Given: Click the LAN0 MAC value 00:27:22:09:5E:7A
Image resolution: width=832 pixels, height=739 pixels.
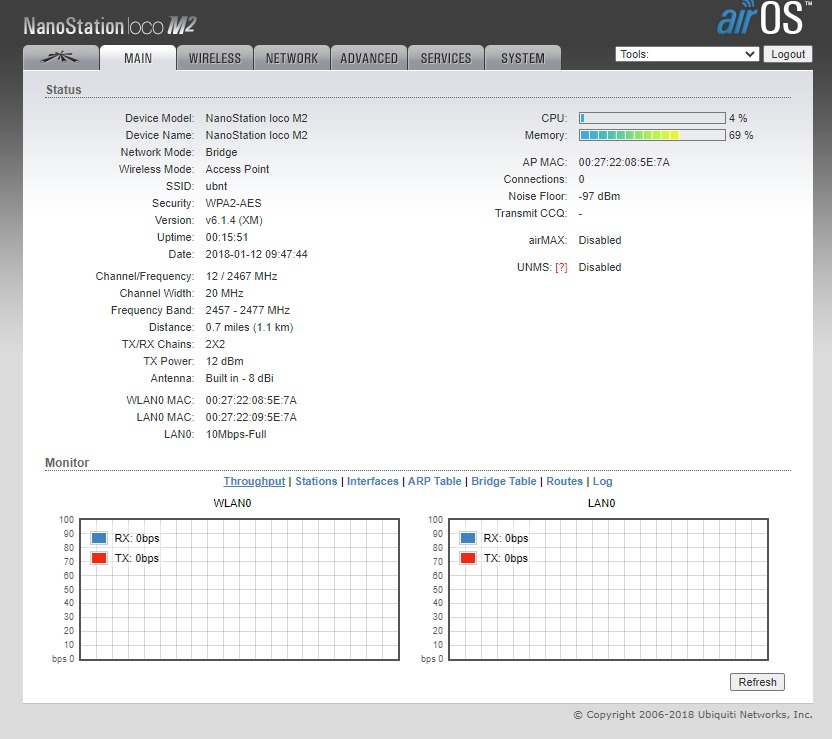Looking at the screenshot, I should tap(251, 417).
